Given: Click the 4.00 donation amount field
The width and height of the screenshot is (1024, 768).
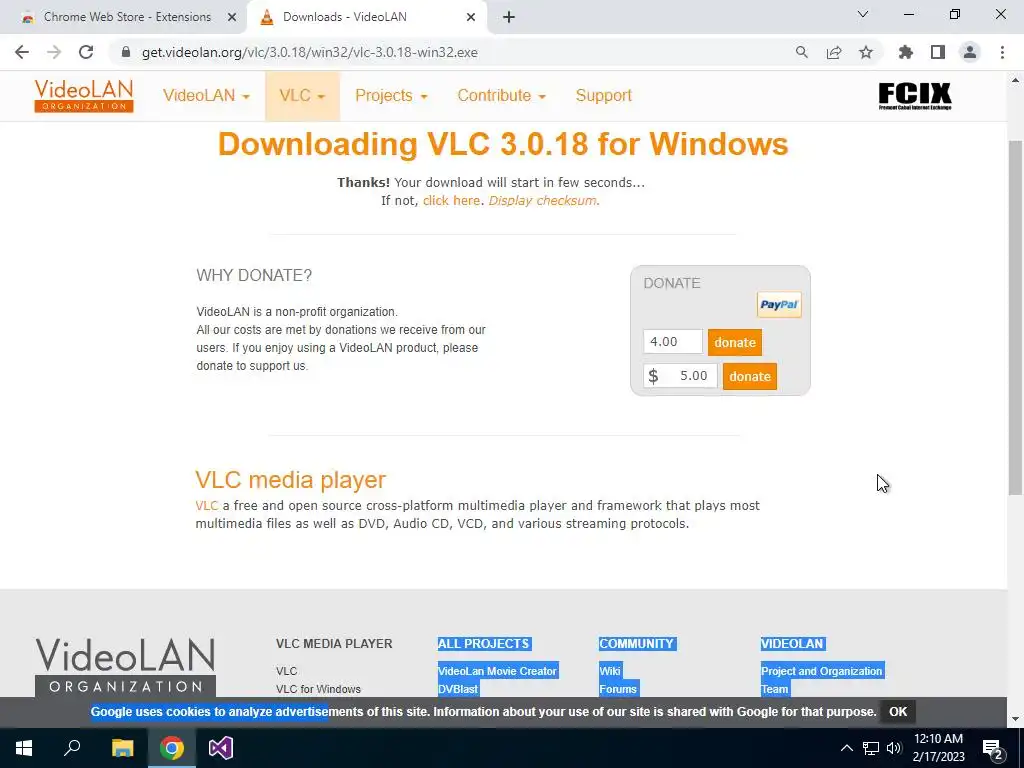Looking at the screenshot, I should (x=673, y=342).
